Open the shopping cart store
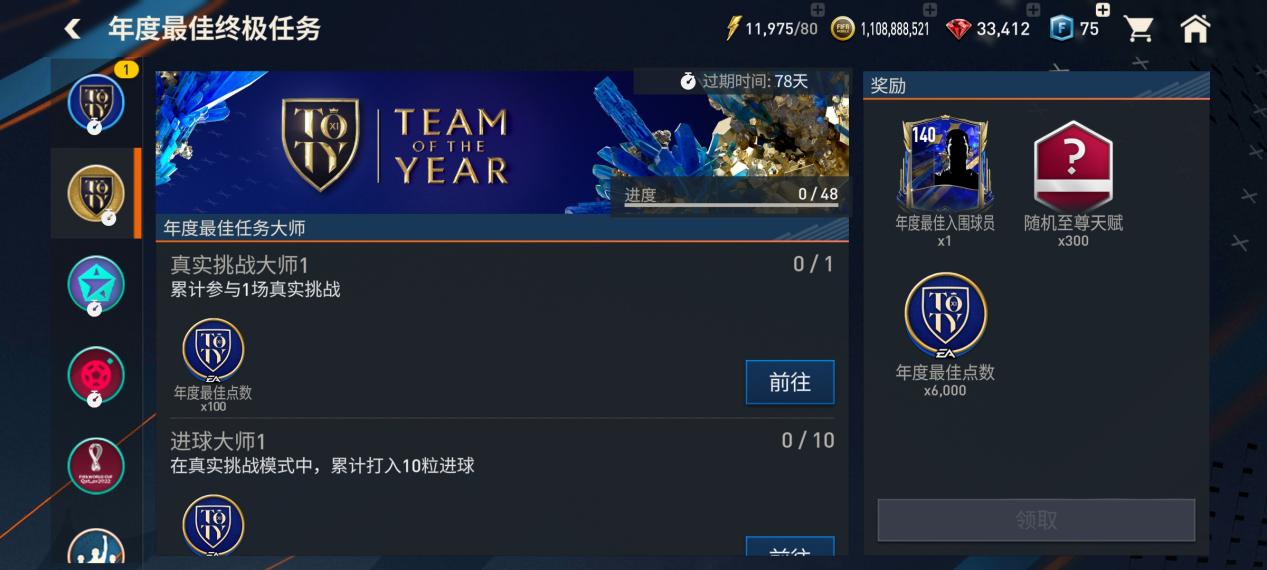Image resolution: width=1267 pixels, height=570 pixels. 1139,29
